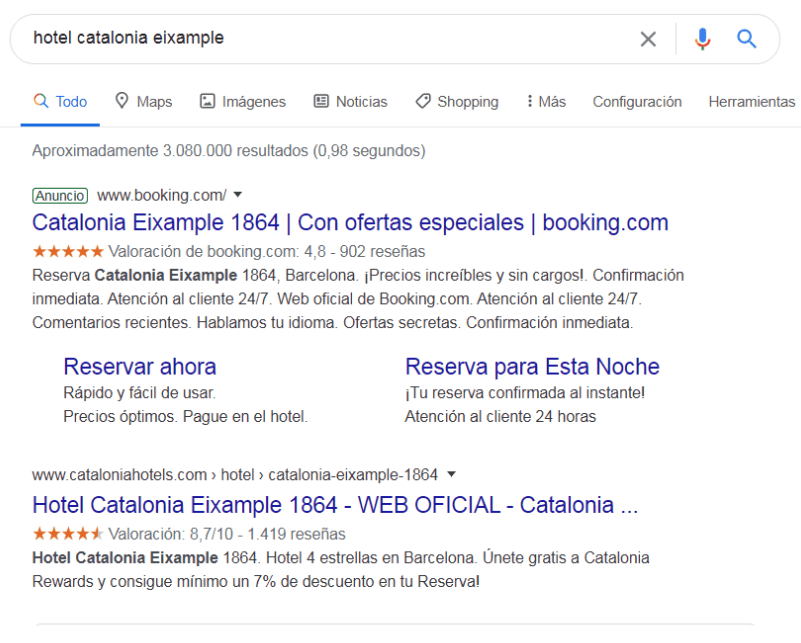Screen dimensions: 801x643
Task: Open Reserva para Esta Noche sitelink
Action: (x=532, y=367)
